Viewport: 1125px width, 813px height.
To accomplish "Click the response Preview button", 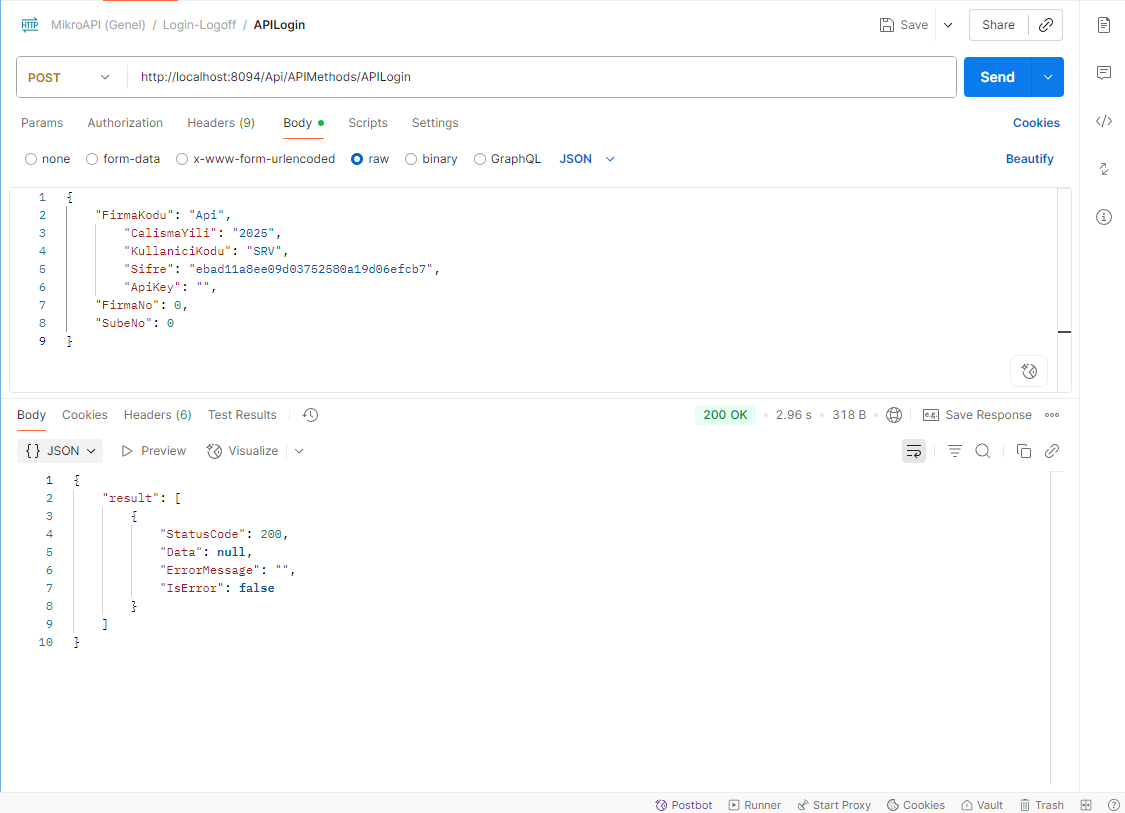I will (154, 451).
